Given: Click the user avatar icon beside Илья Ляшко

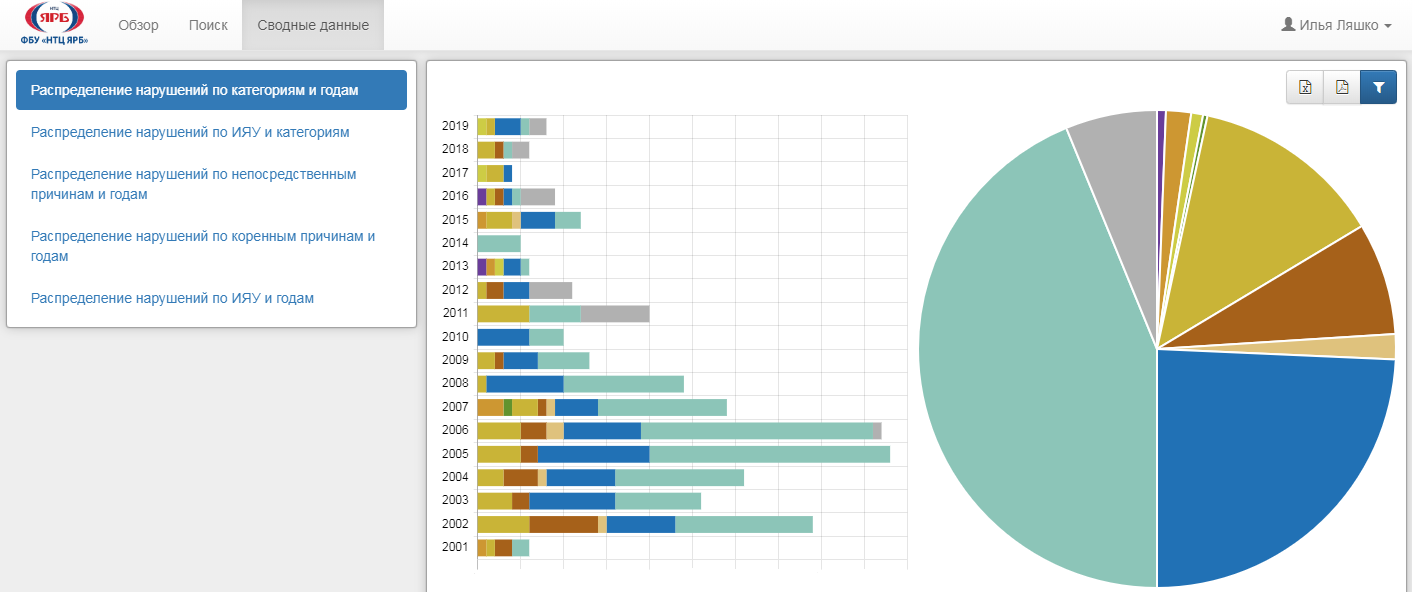Looking at the screenshot, I should click(1288, 25).
